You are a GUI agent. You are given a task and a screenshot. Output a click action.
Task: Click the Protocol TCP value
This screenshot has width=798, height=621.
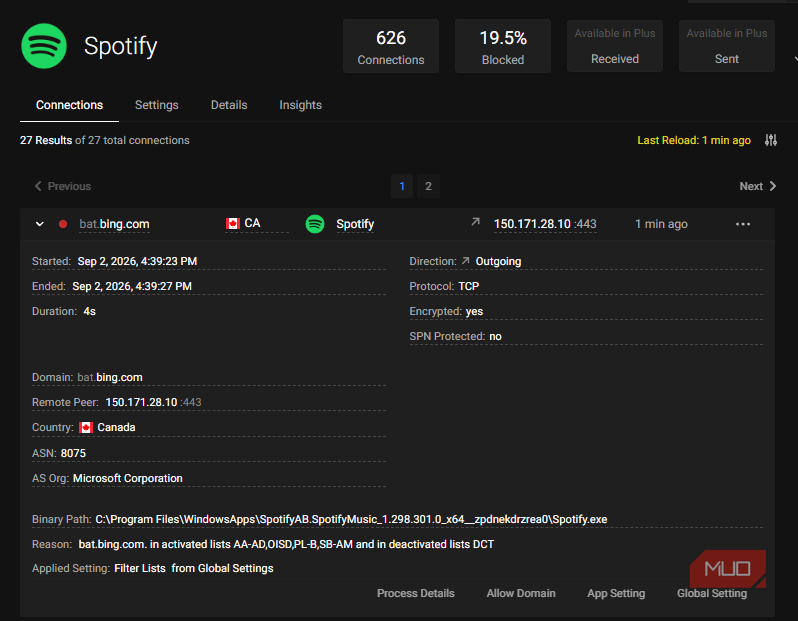pyautogui.click(x=469, y=286)
